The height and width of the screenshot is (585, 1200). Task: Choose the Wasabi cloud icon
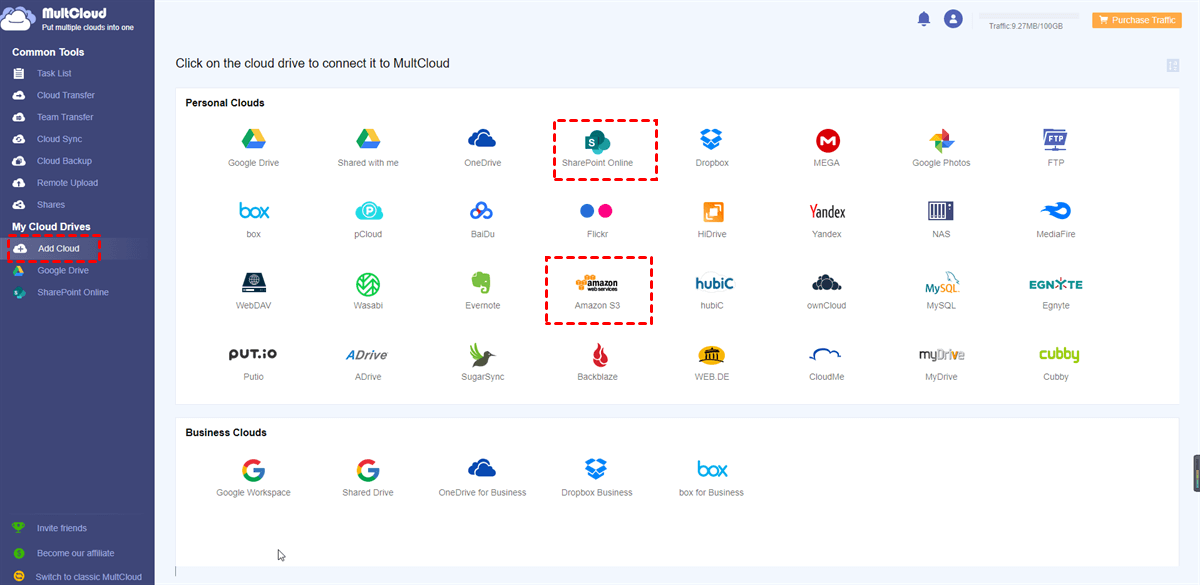coord(368,291)
